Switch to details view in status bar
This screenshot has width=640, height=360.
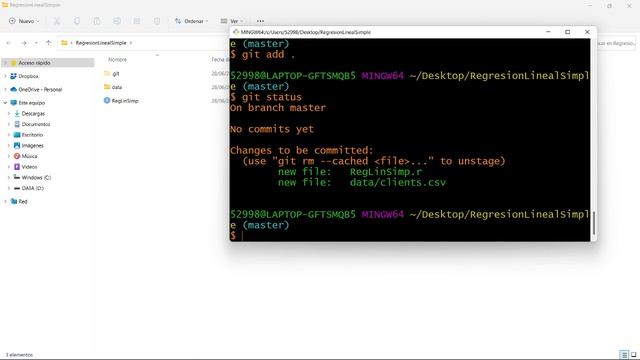point(624,355)
